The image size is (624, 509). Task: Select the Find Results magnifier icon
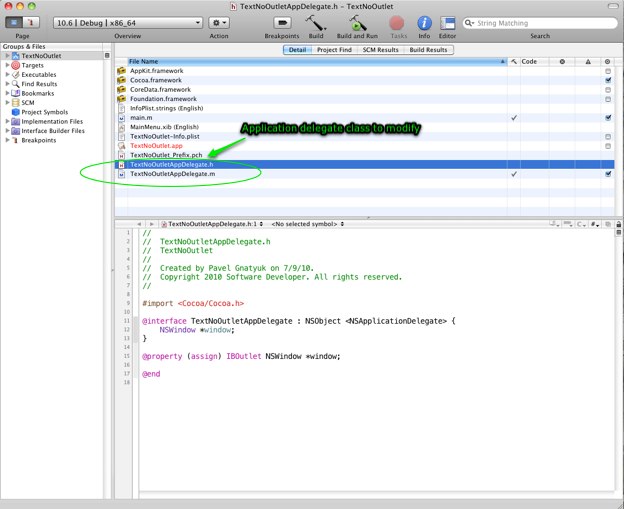[x=16, y=84]
